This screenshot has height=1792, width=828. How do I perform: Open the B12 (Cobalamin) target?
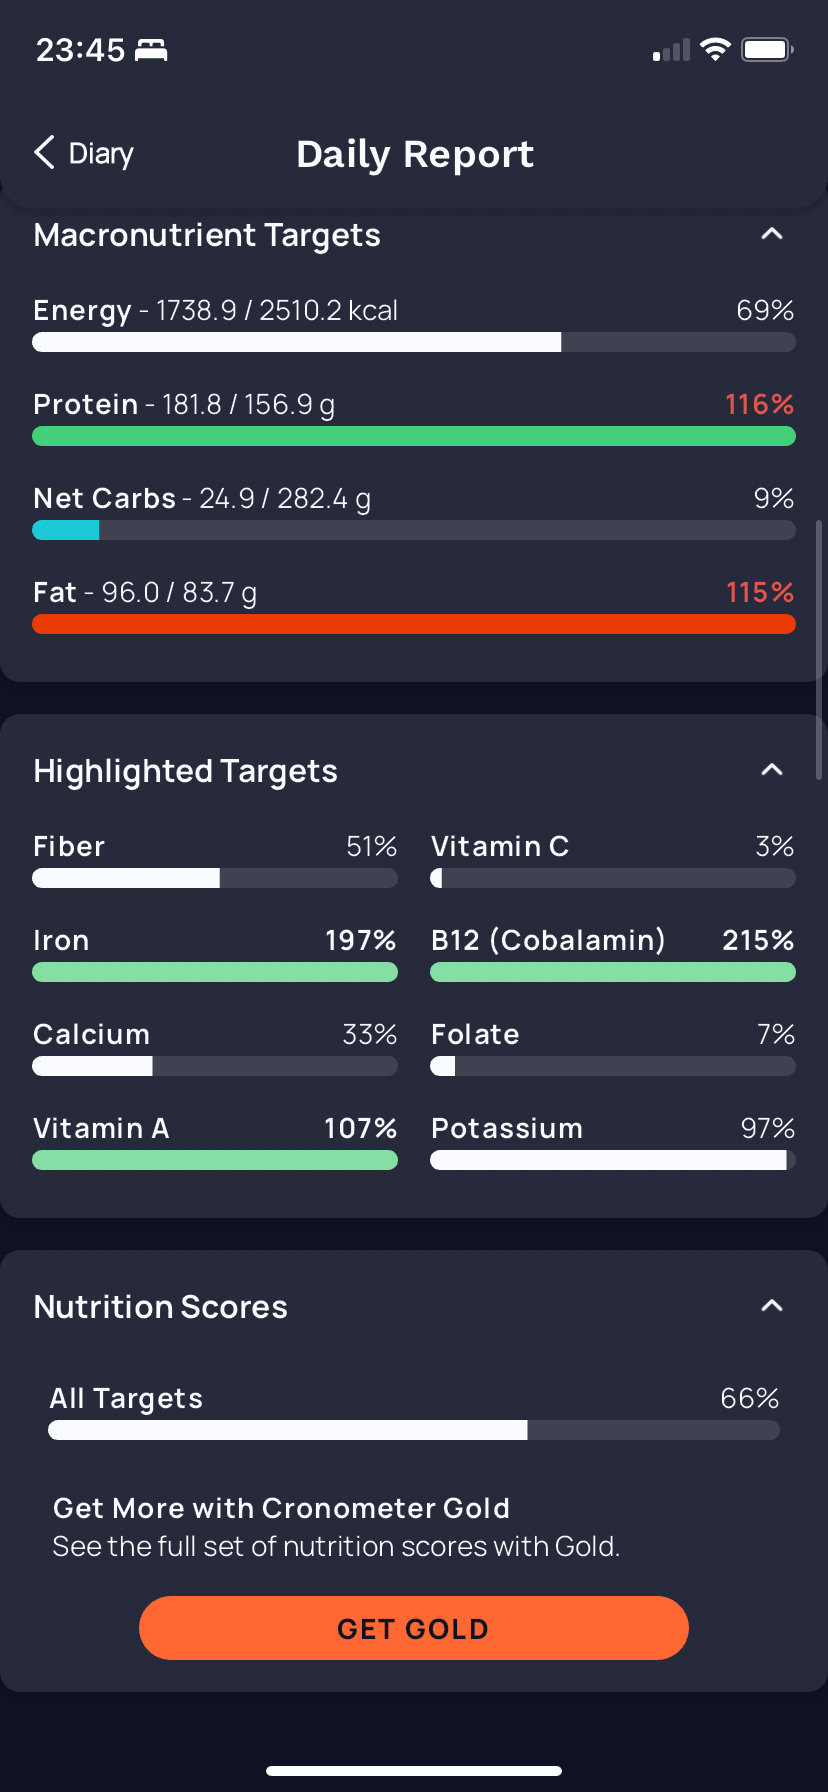pyautogui.click(x=613, y=954)
